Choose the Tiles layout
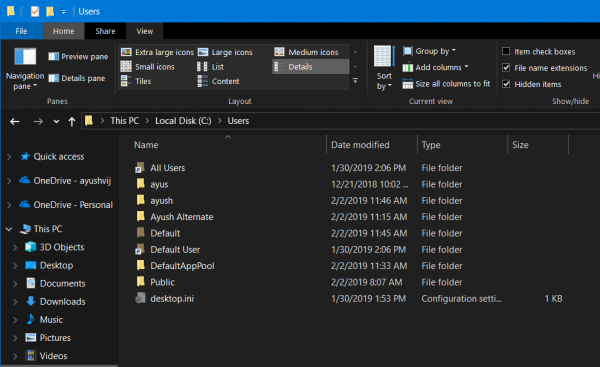 (x=136, y=81)
